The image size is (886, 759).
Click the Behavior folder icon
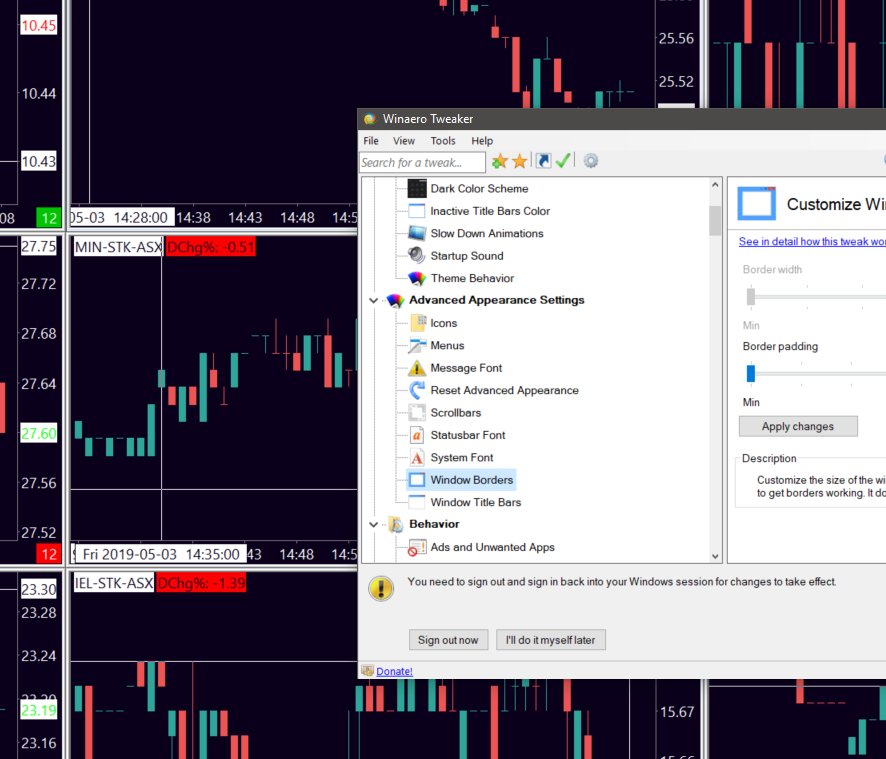pos(396,524)
